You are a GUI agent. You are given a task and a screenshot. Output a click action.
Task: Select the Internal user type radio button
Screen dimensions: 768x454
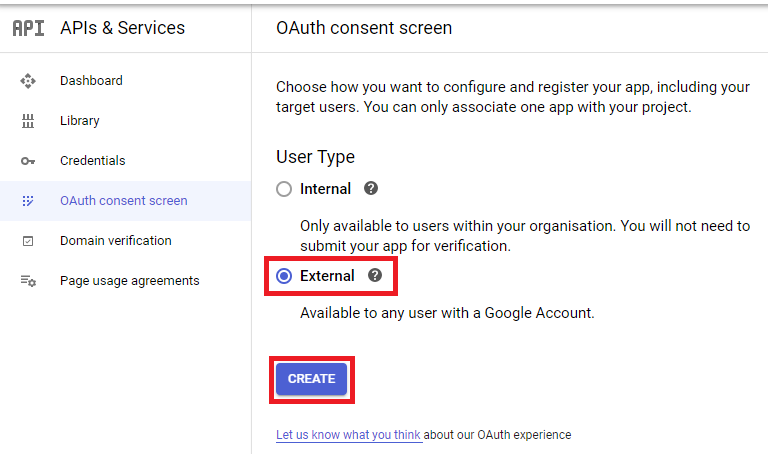(284, 189)
